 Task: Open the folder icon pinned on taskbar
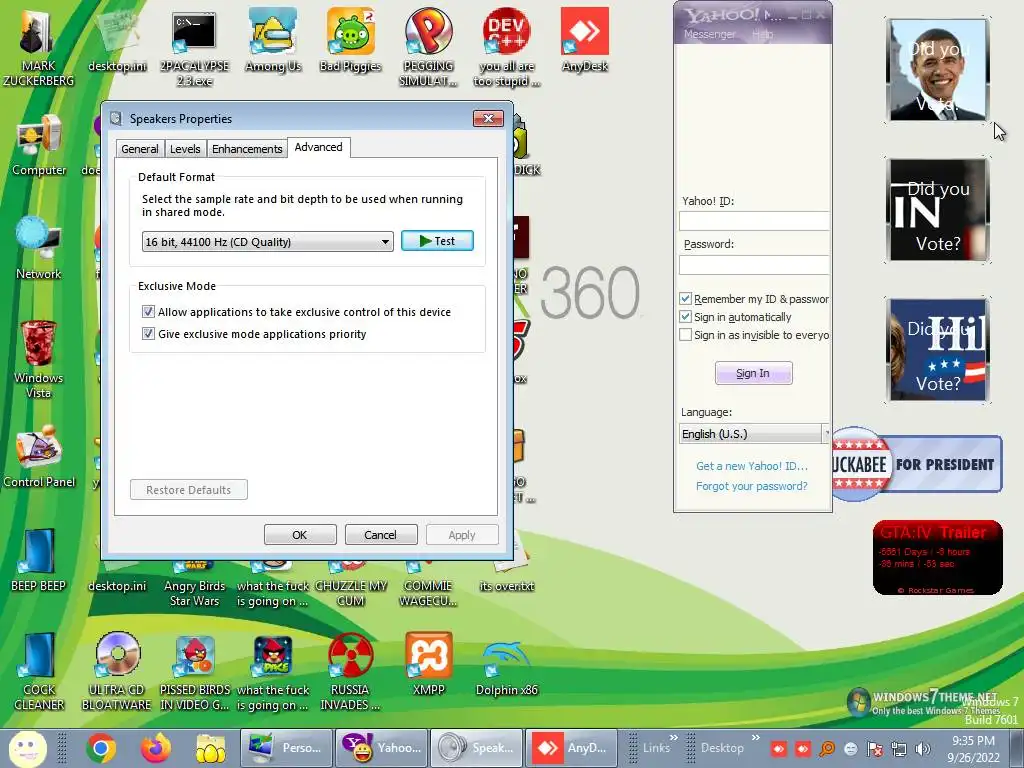point(210,748)
